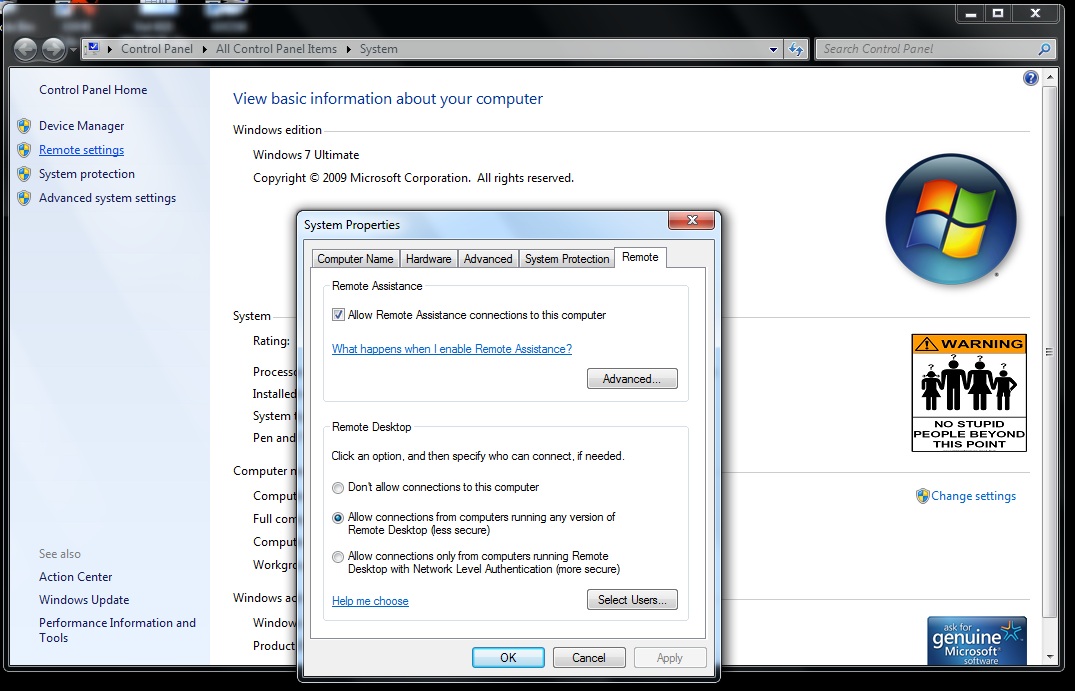The height and width of the screenshot is (691, 1075).
Task: Select Network Level Authentication only option
Action: click(338, 557)
